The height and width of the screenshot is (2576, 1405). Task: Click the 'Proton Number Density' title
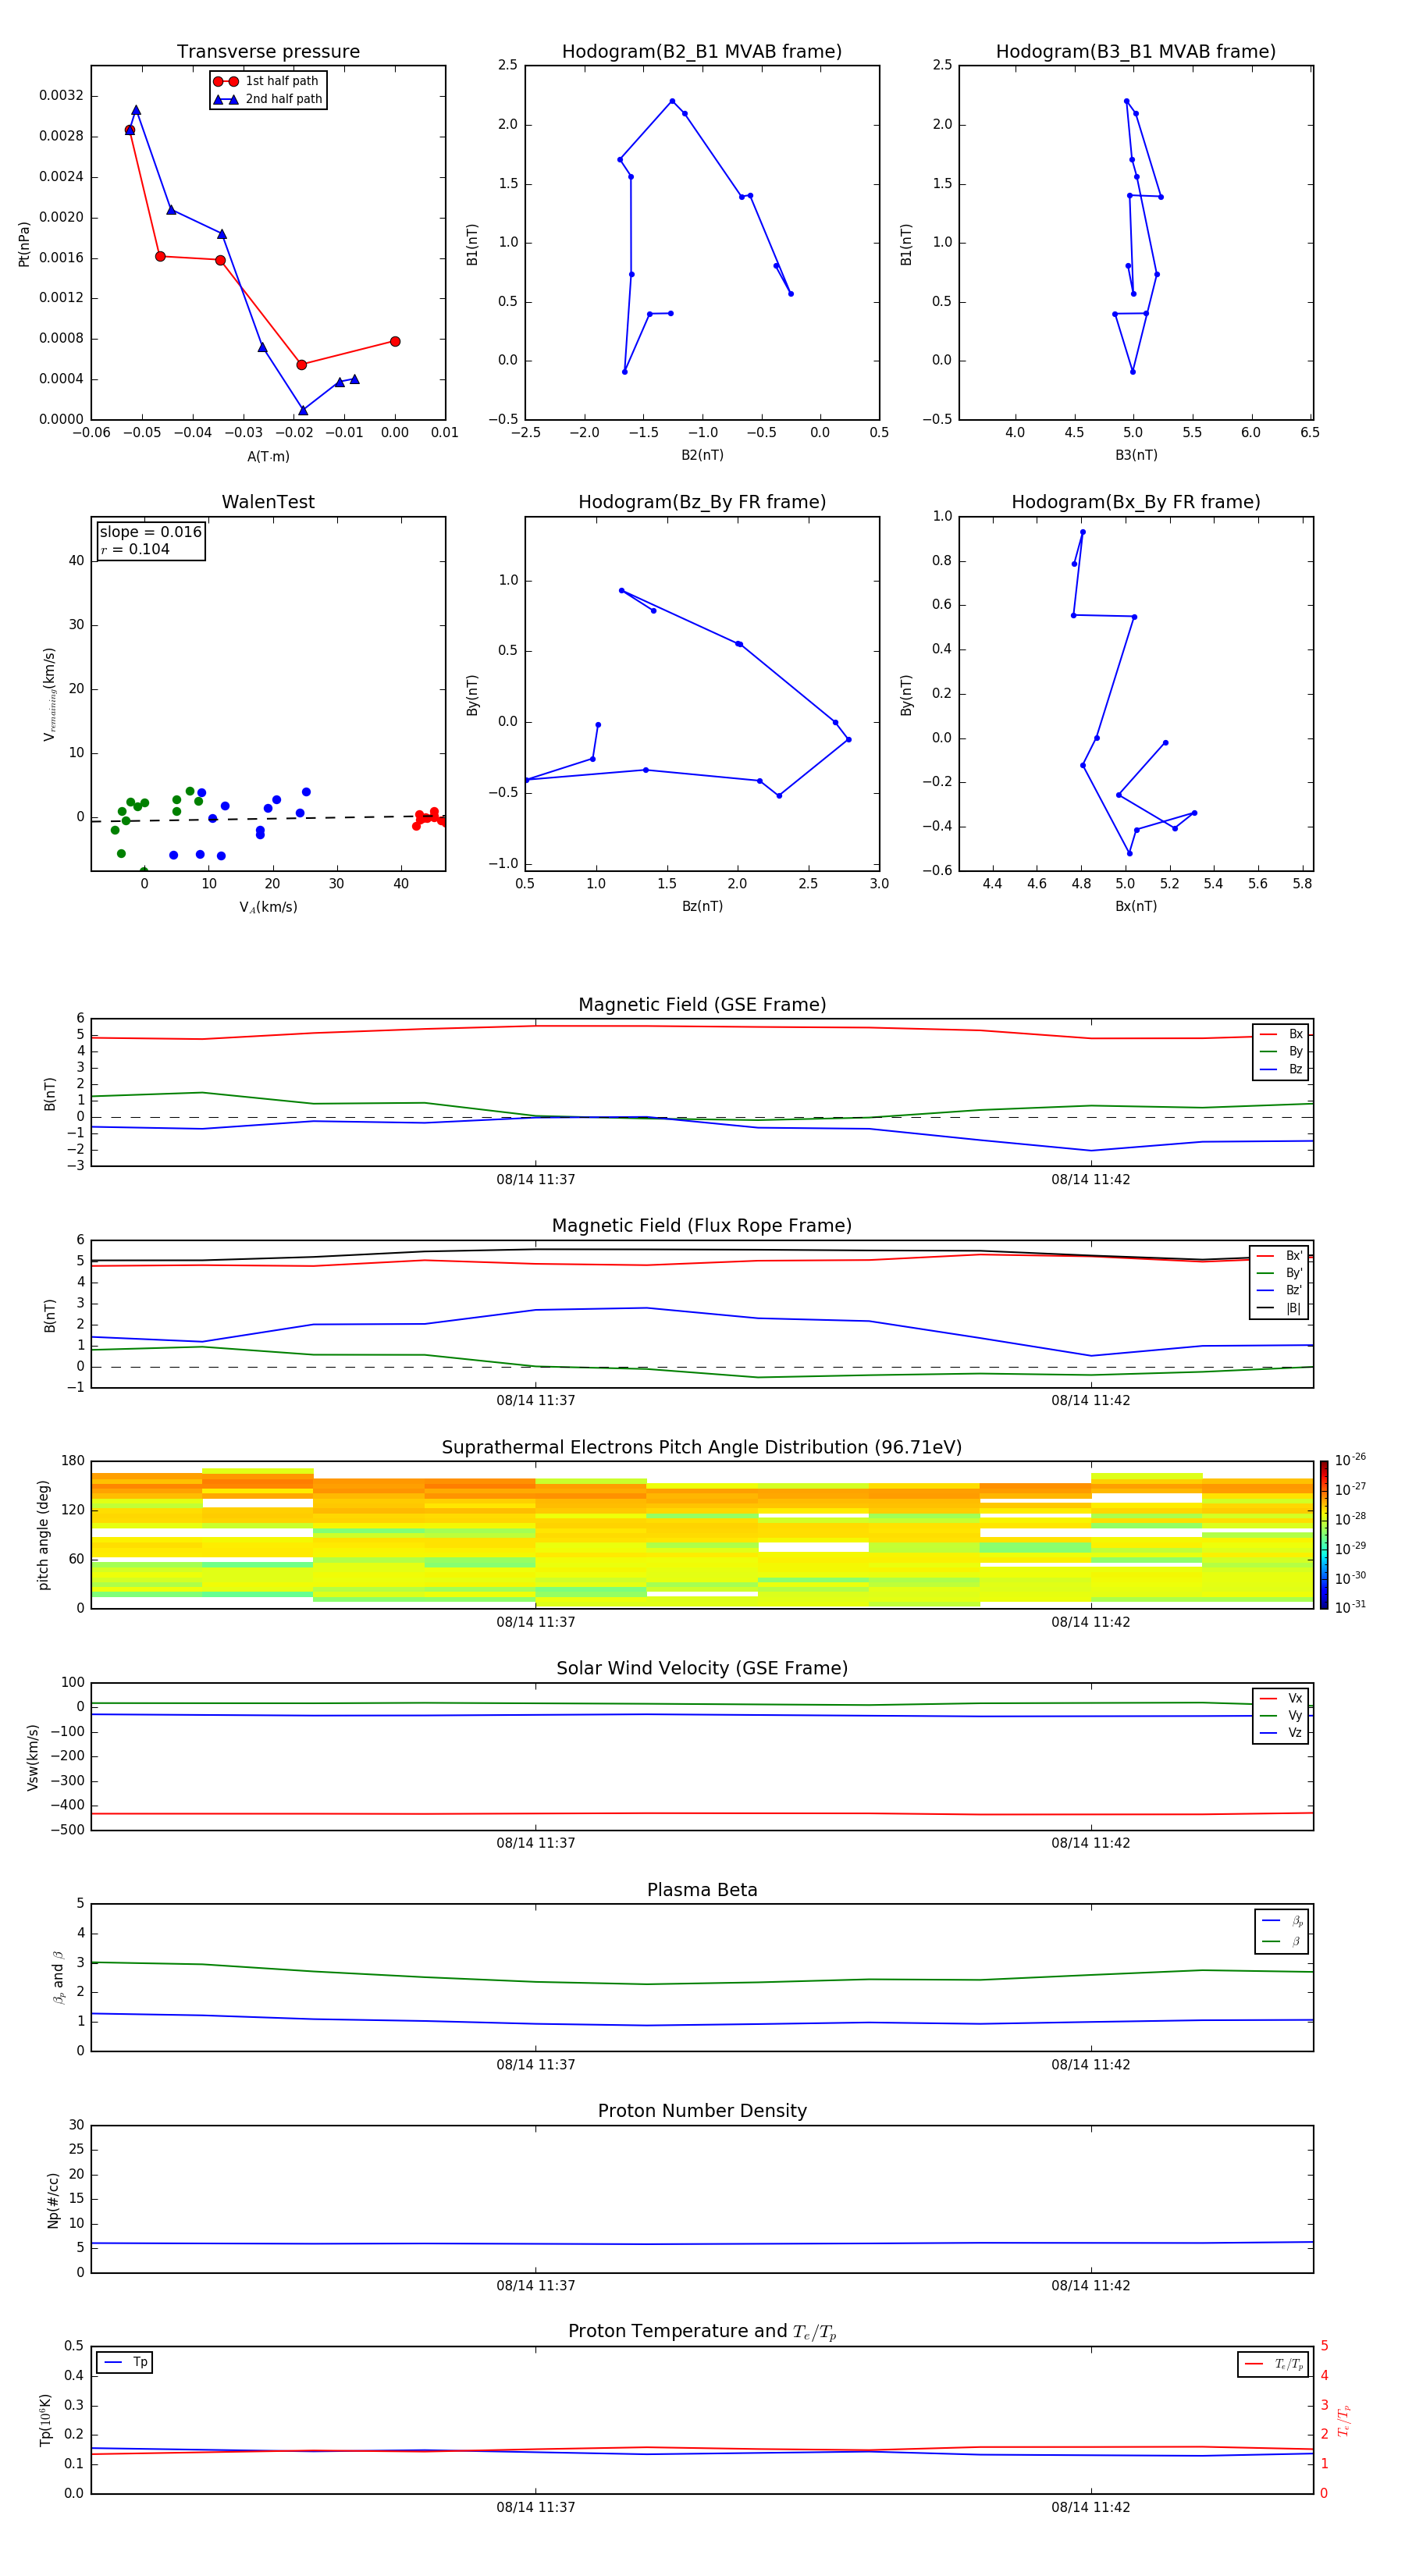pyautogui.click(x=702, y=2111)
